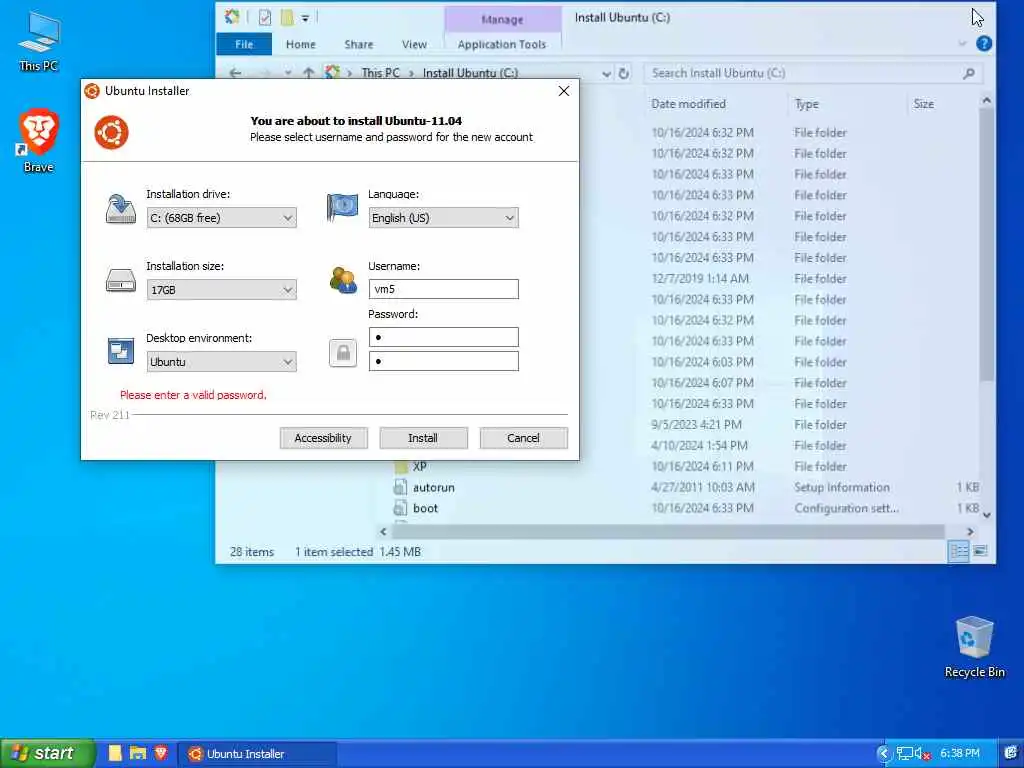The height and width of the screenshot is (768, 1024).
Task: Expand the recent locations arrow in Explorer
Action: pyautogui.click(x=288, y=73)
